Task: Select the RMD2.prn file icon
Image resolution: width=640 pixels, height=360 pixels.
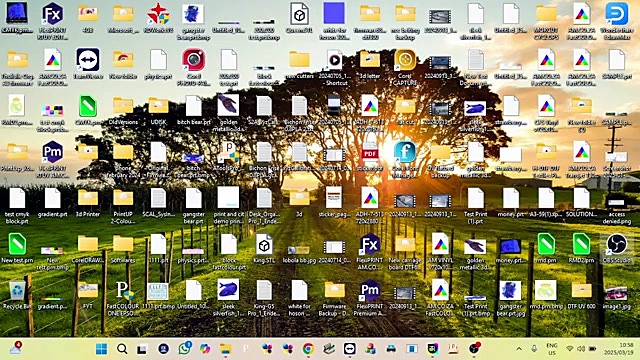Action: pos(581,244)
